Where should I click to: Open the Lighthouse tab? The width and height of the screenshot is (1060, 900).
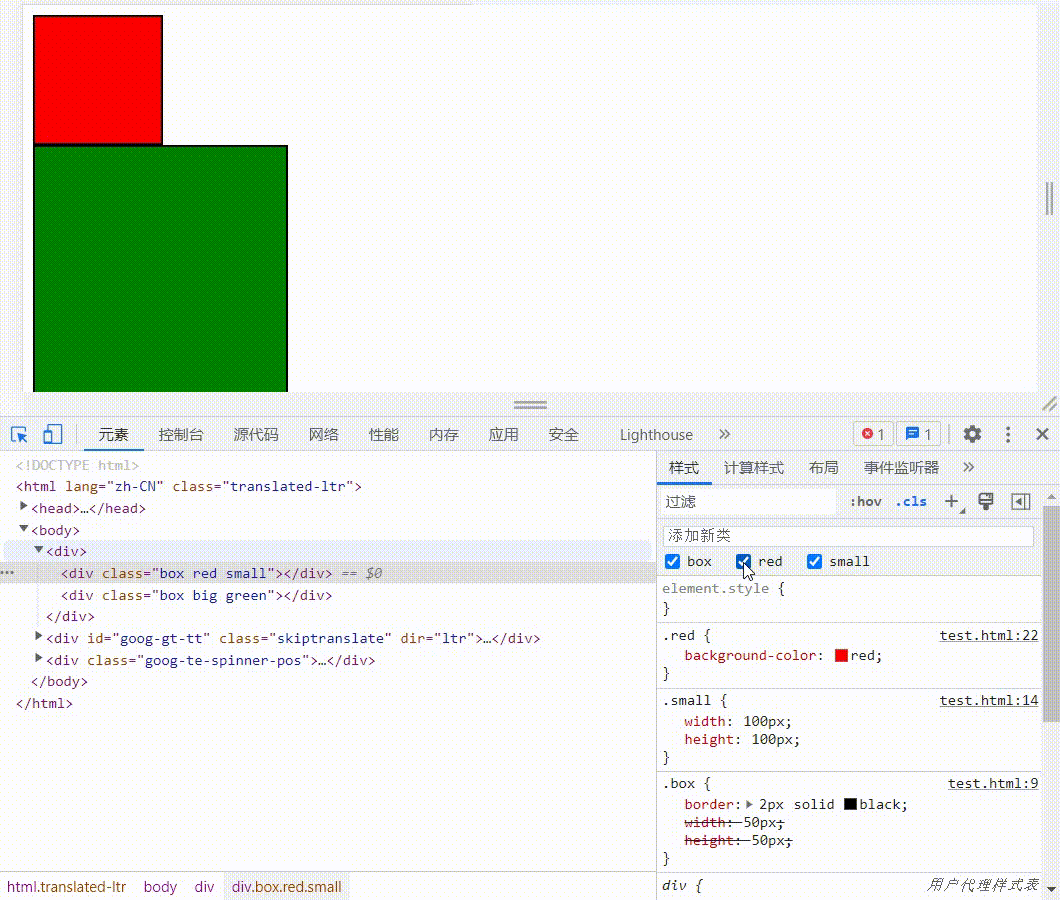[656, 434]
